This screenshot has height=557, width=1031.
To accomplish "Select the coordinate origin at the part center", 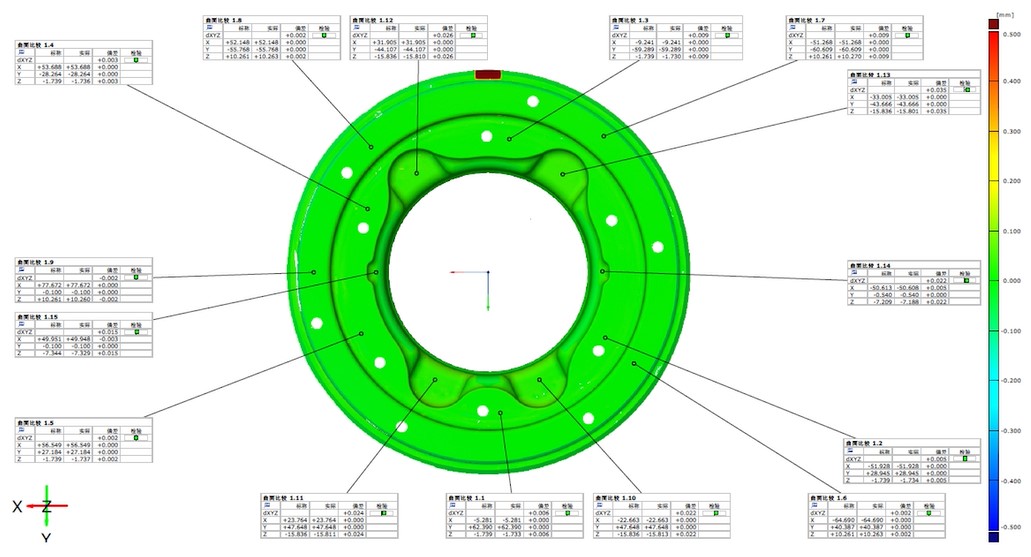I will point(487,272).
